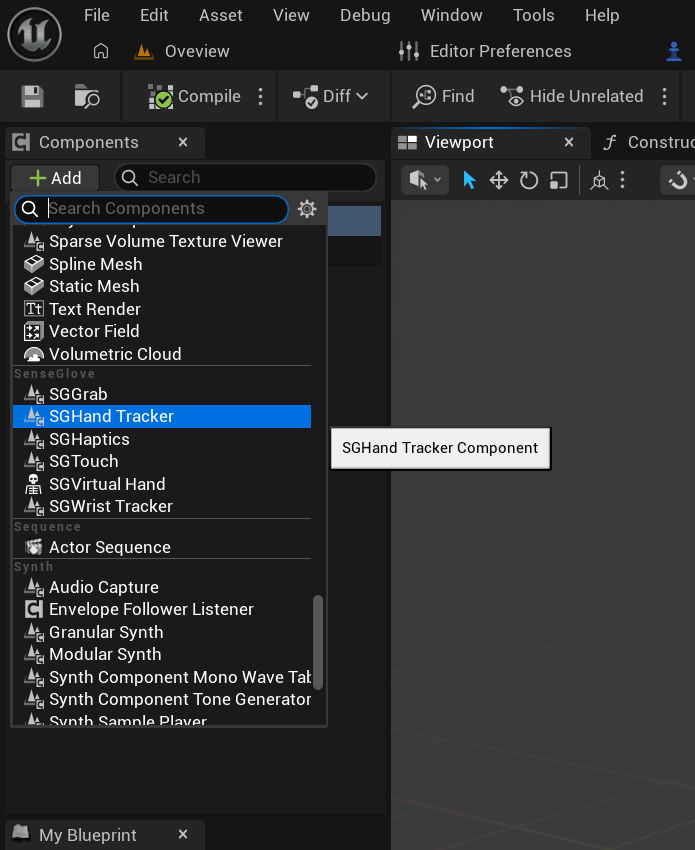Add a Text Render component

(x=162, y=309)
